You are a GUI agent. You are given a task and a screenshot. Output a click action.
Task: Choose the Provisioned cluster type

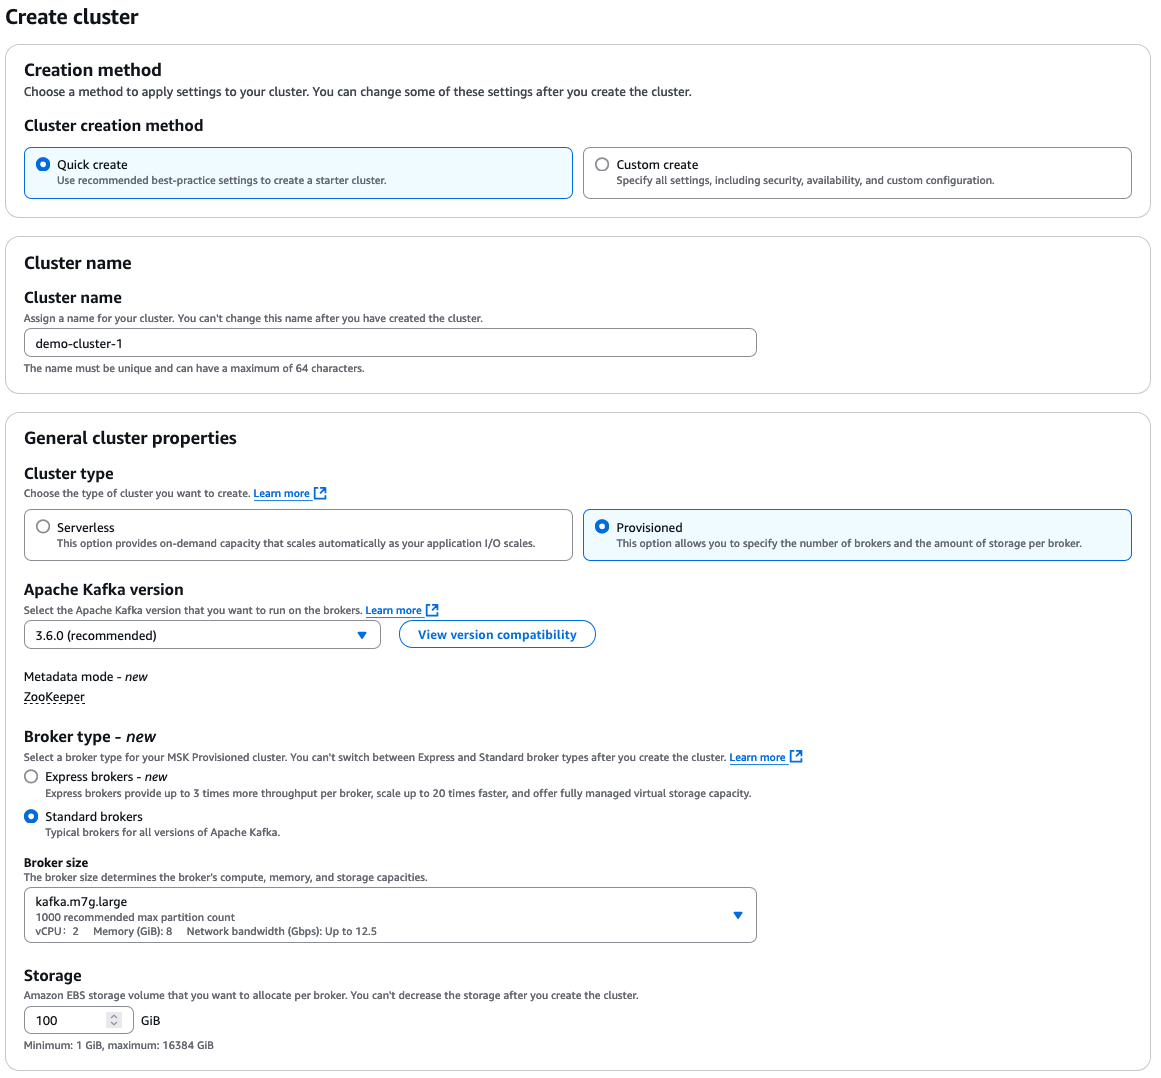(x=857, y=535)
